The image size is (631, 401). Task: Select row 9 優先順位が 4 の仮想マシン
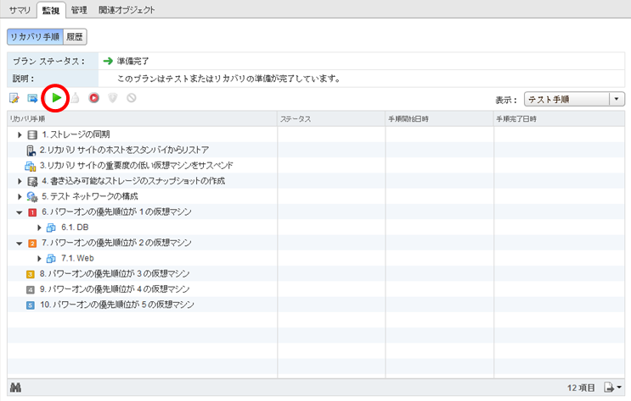coord(316,289)
